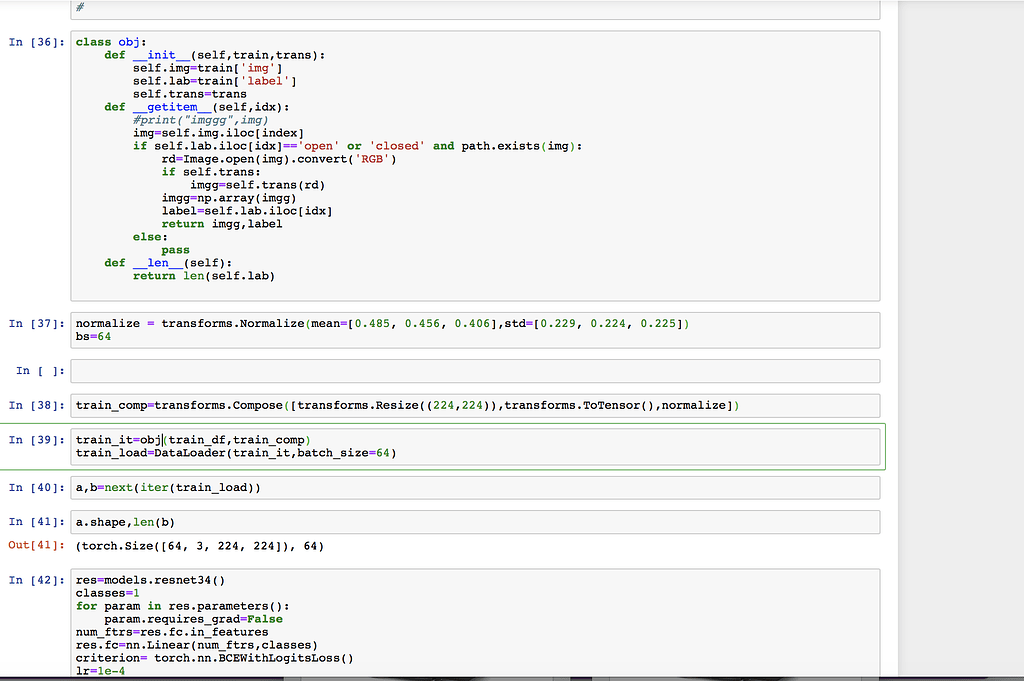Click the partial cell containing # at top

(475, 8)
